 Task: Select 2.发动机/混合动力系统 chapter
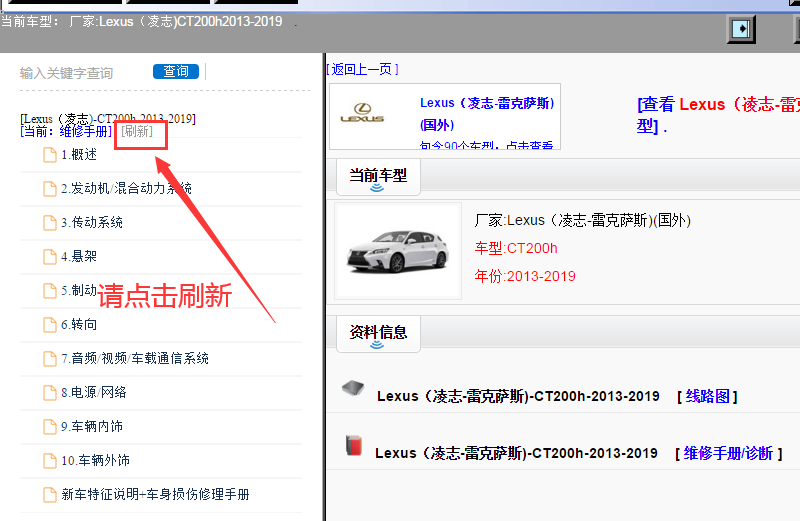127,188
